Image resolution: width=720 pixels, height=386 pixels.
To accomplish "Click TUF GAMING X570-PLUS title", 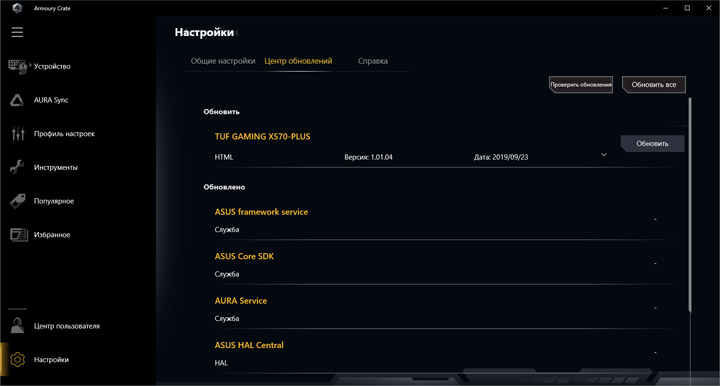I will click(x=262, y=136).
